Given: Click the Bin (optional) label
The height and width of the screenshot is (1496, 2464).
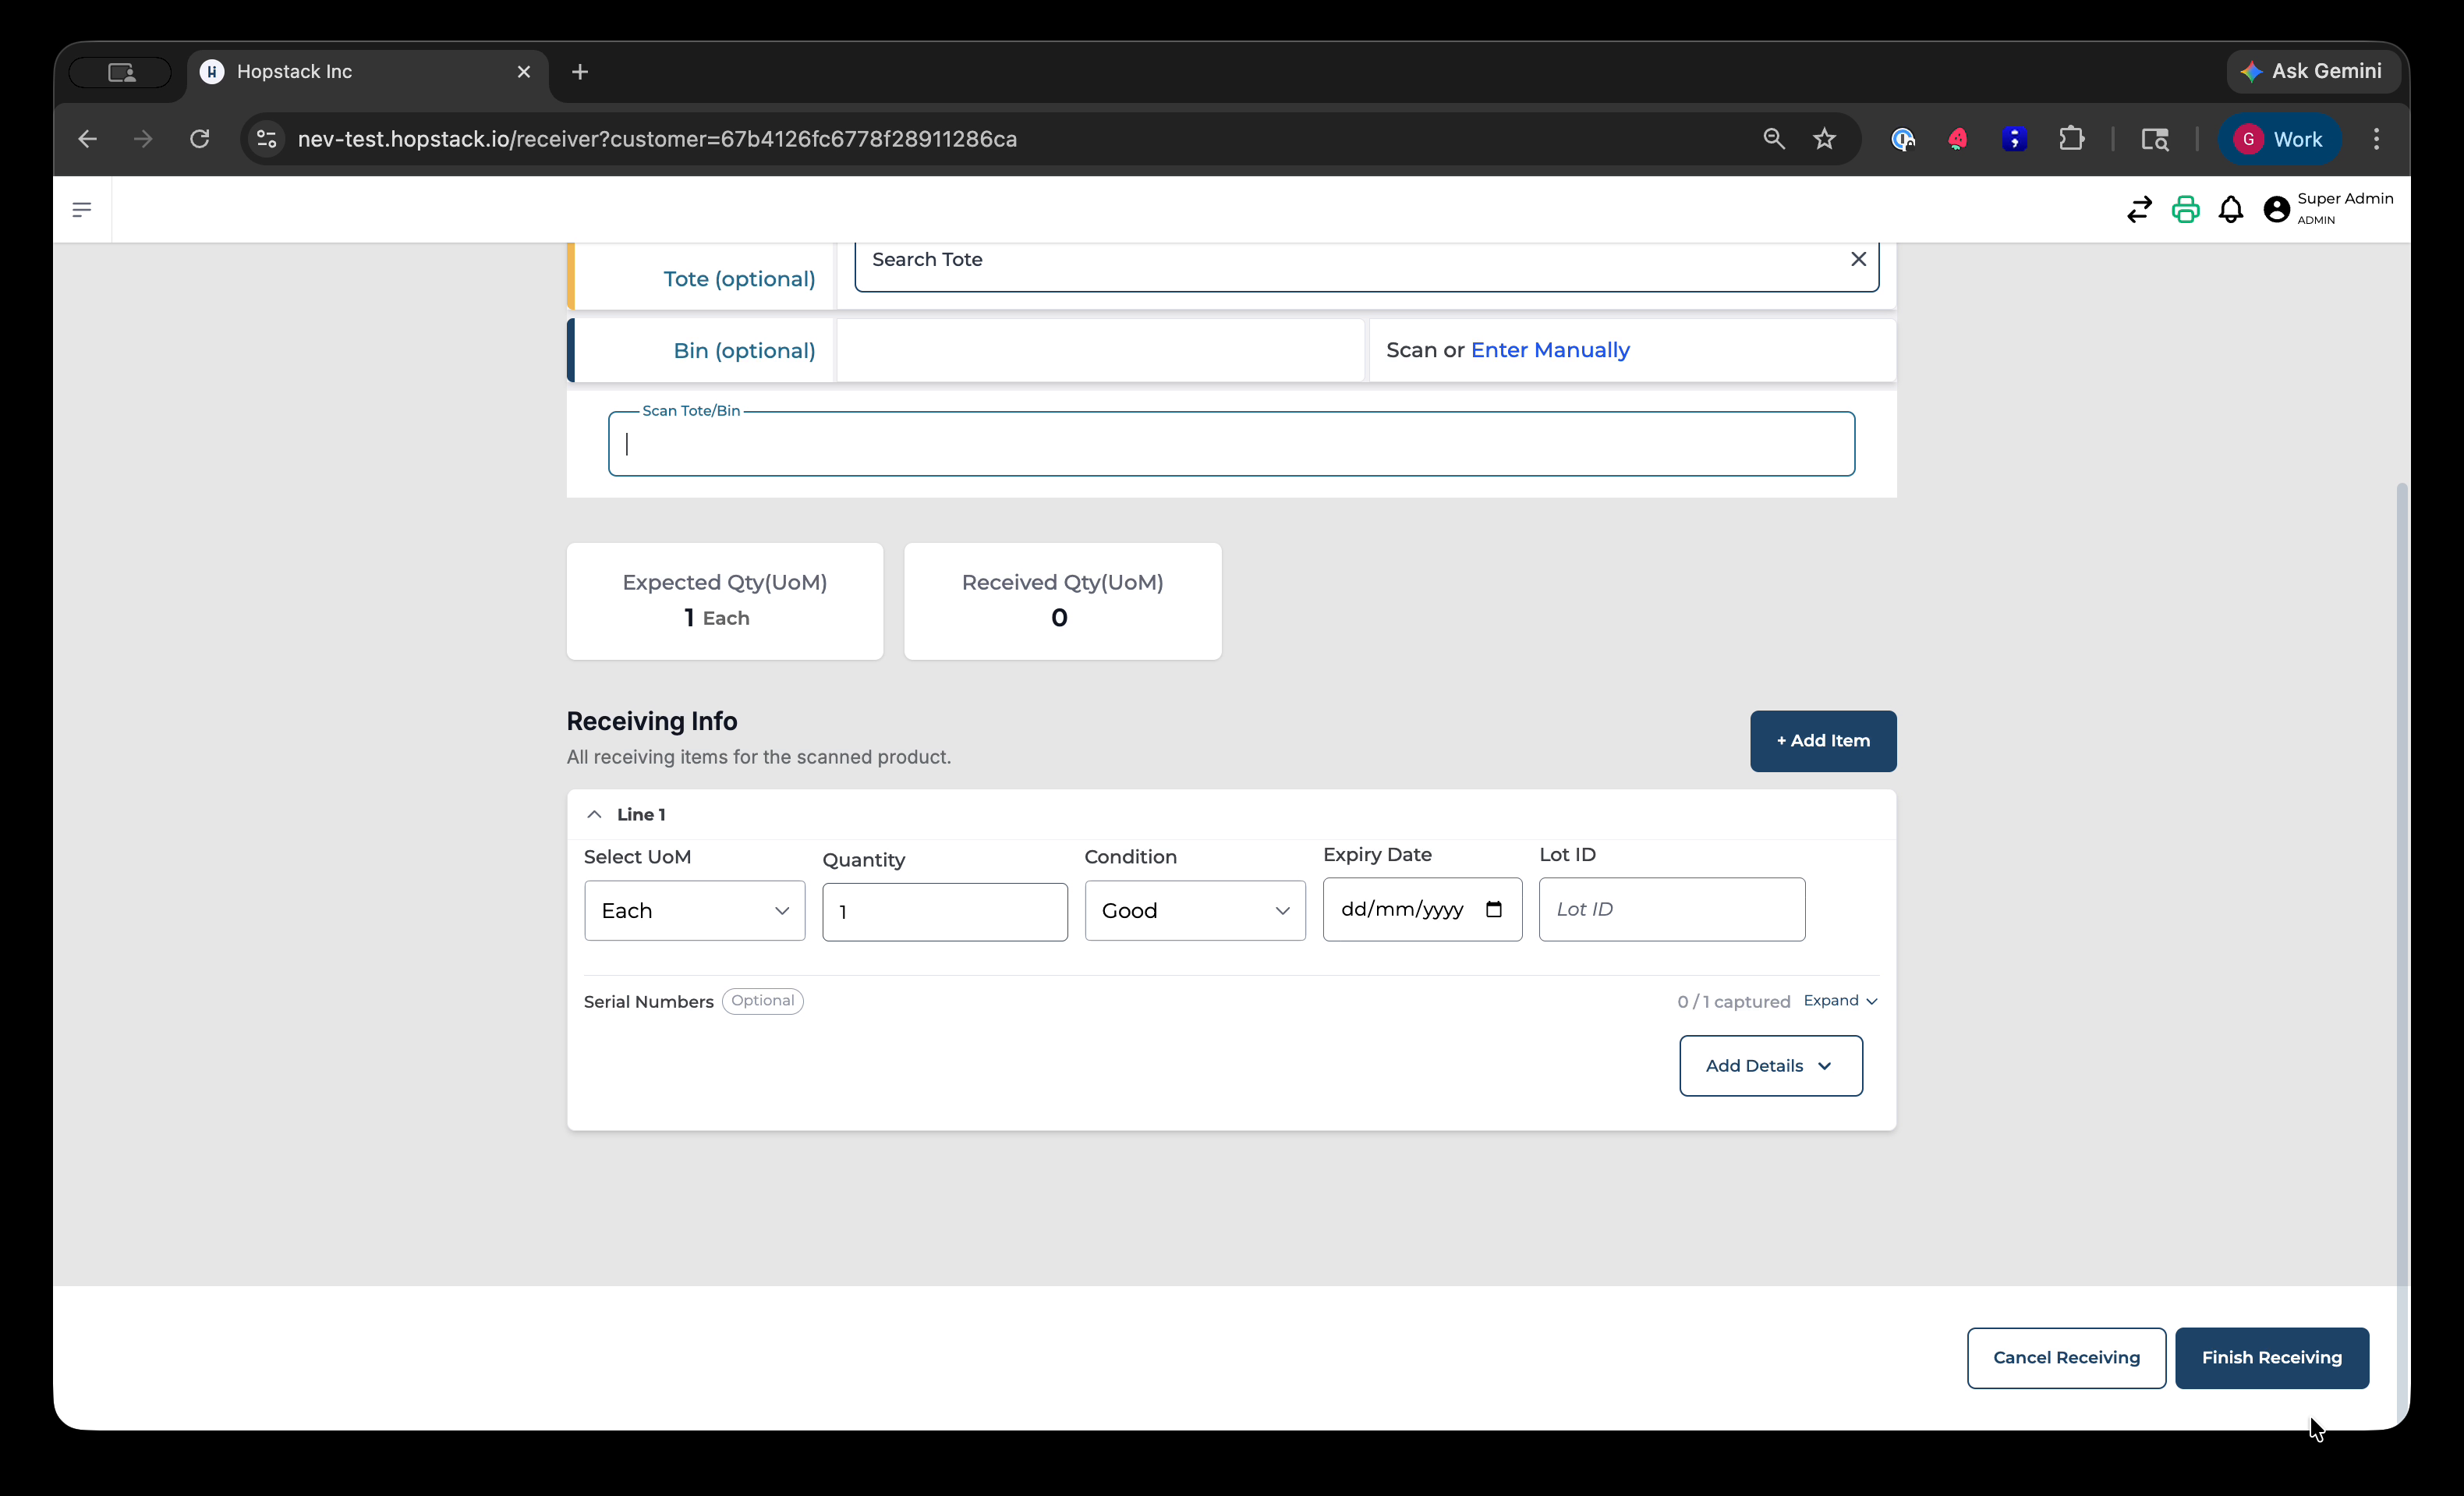Looking at the screenshot, I should pyautogui.click(x=744, y=351).
